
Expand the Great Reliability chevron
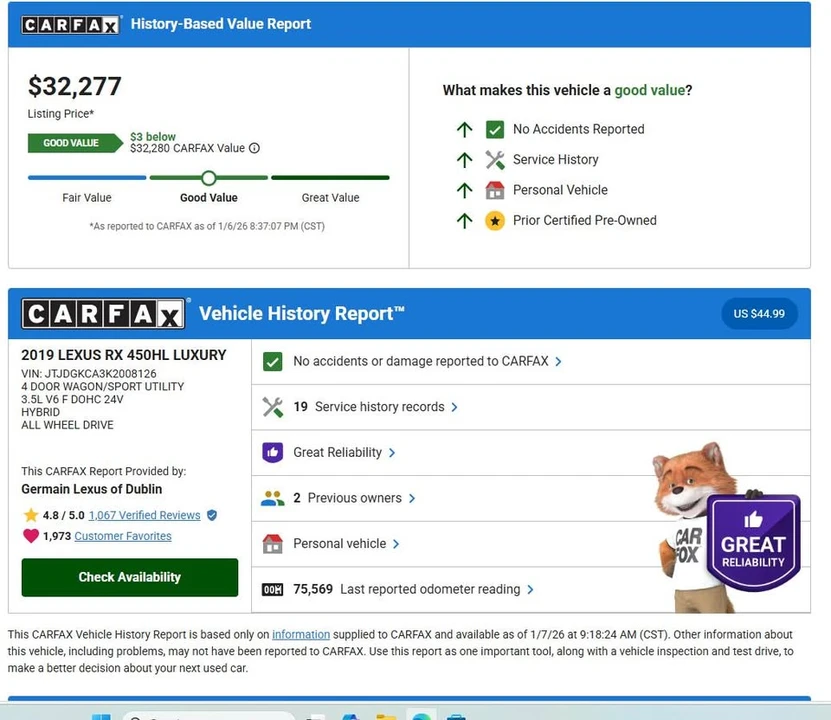392,453
